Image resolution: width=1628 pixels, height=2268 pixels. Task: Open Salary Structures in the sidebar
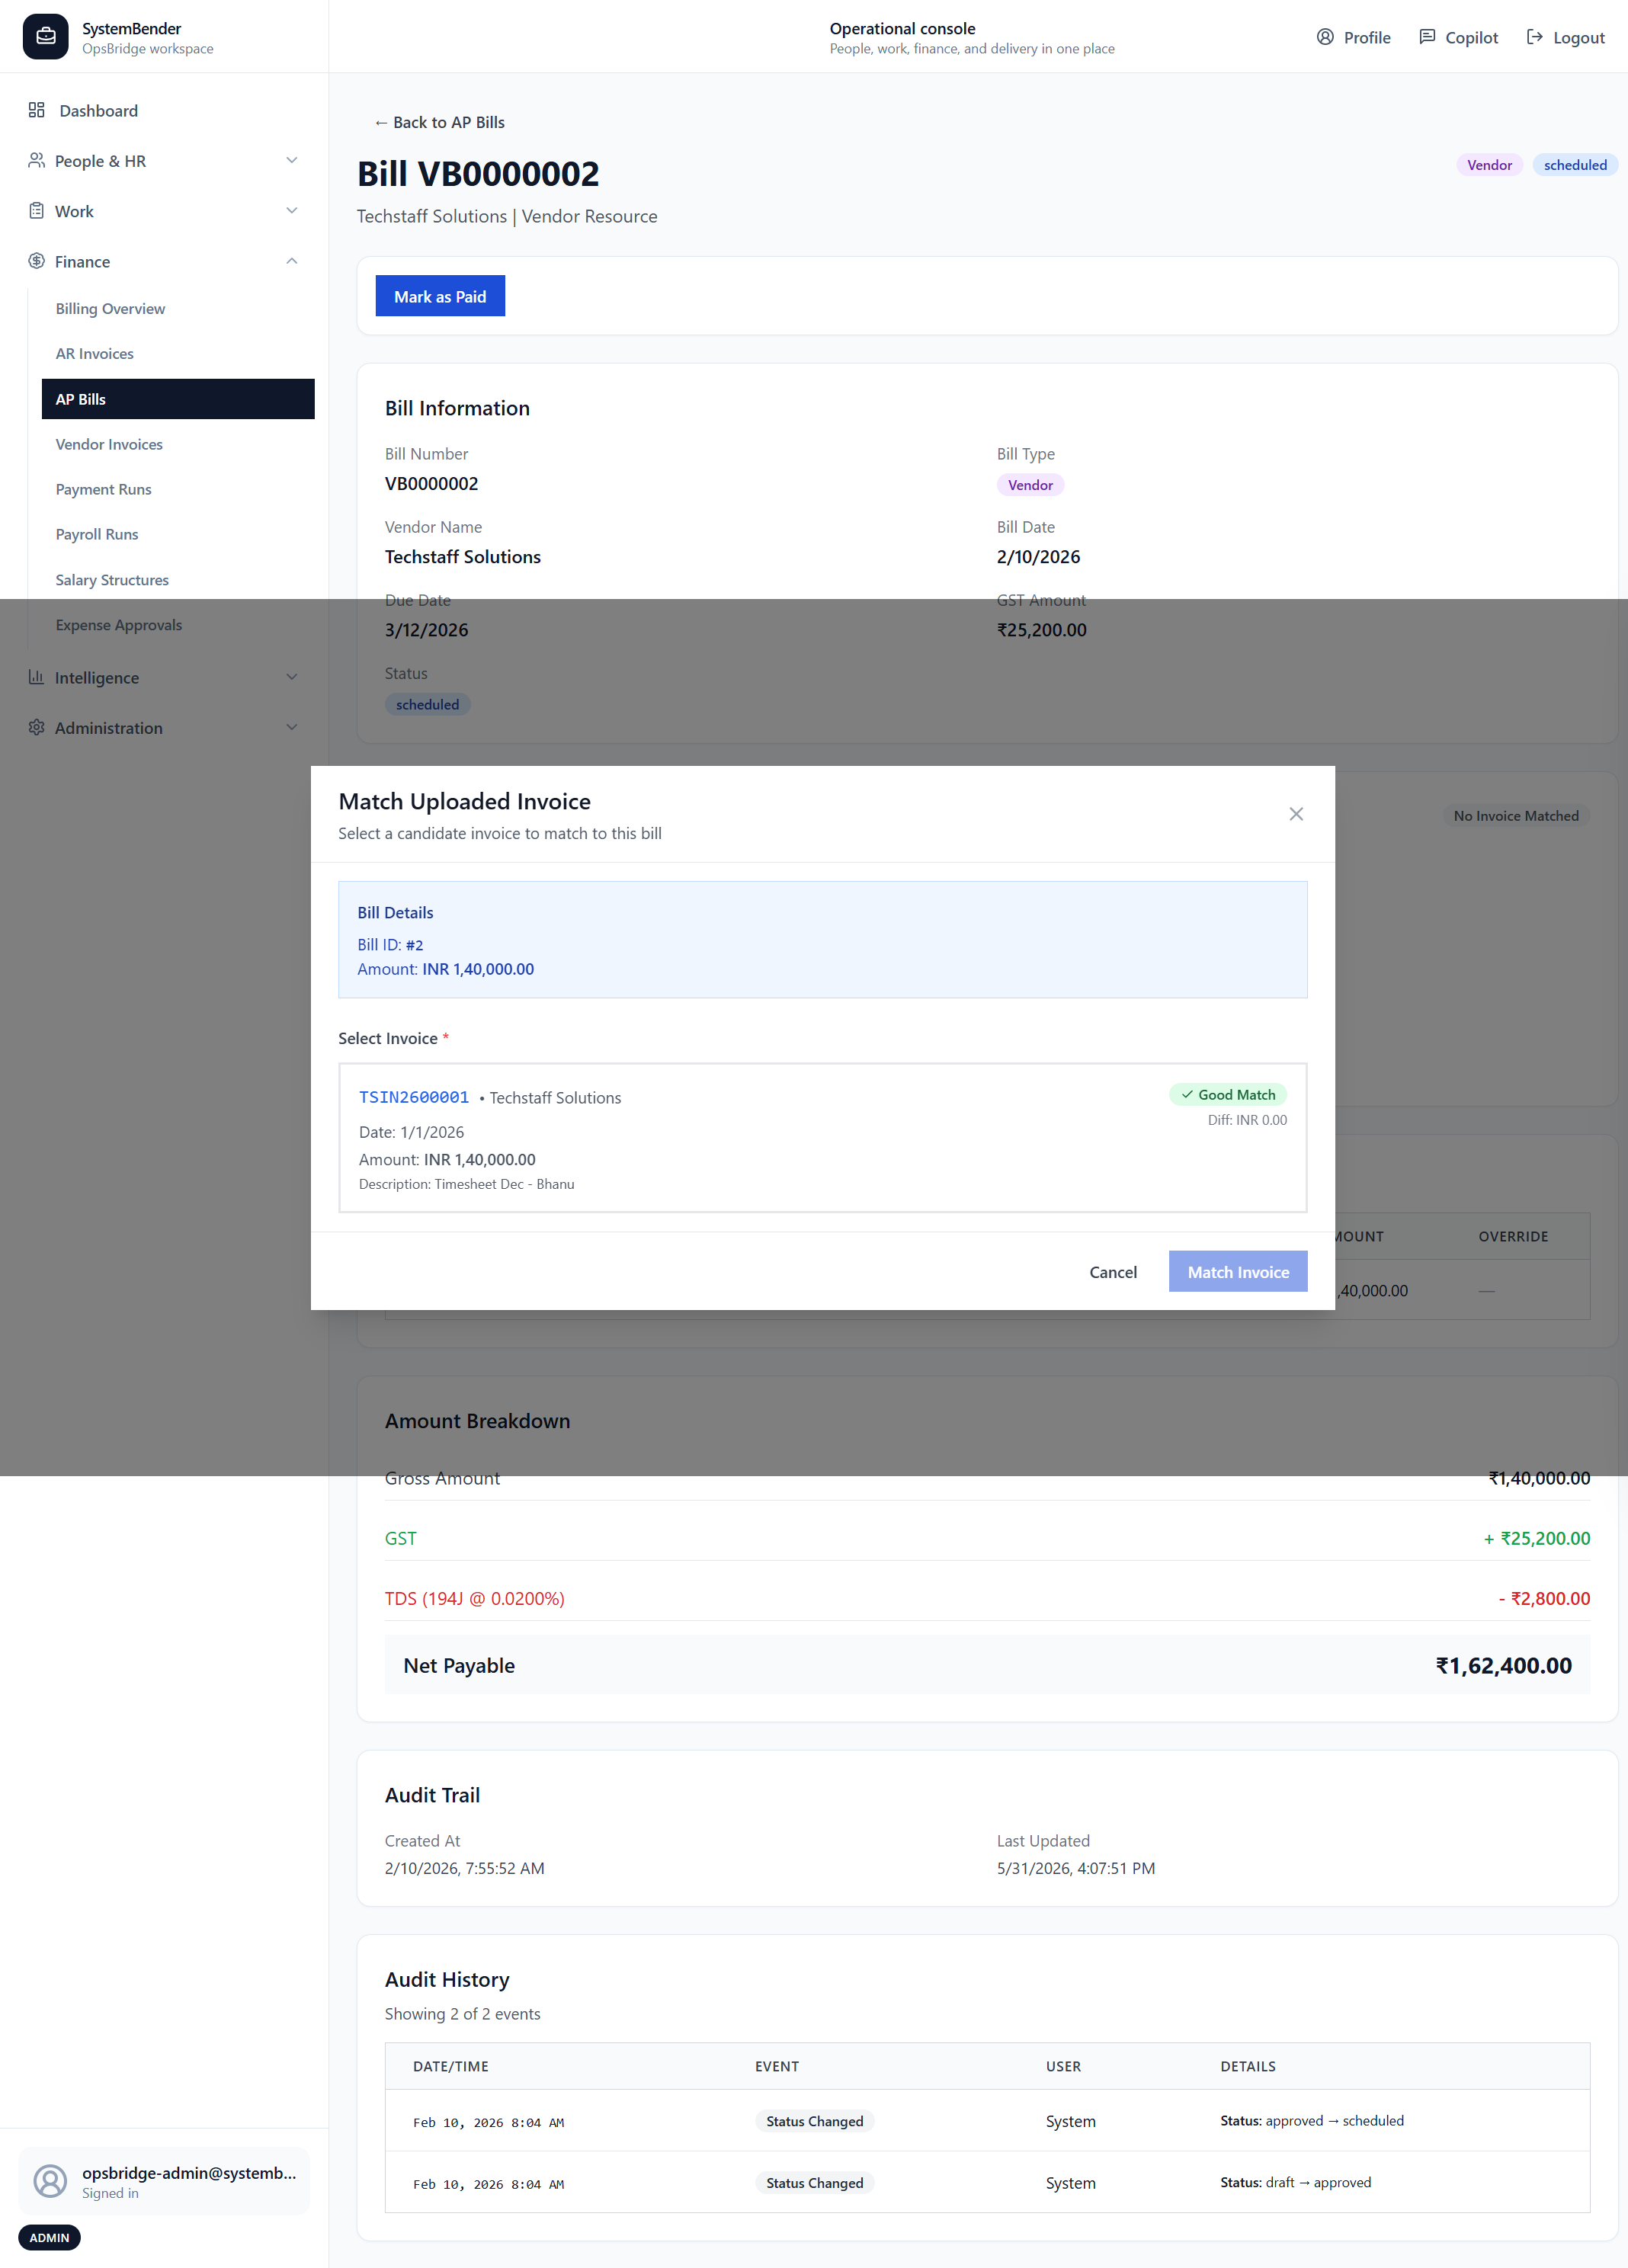pos(178,580)
